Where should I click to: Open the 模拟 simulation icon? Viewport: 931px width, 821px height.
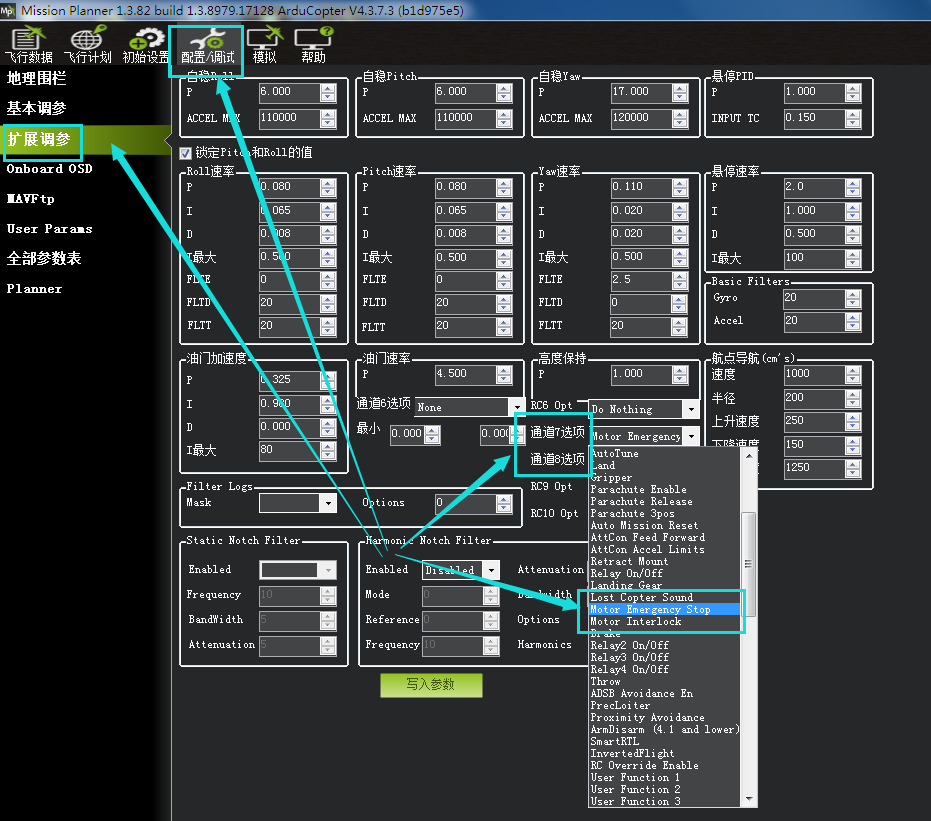265,46
